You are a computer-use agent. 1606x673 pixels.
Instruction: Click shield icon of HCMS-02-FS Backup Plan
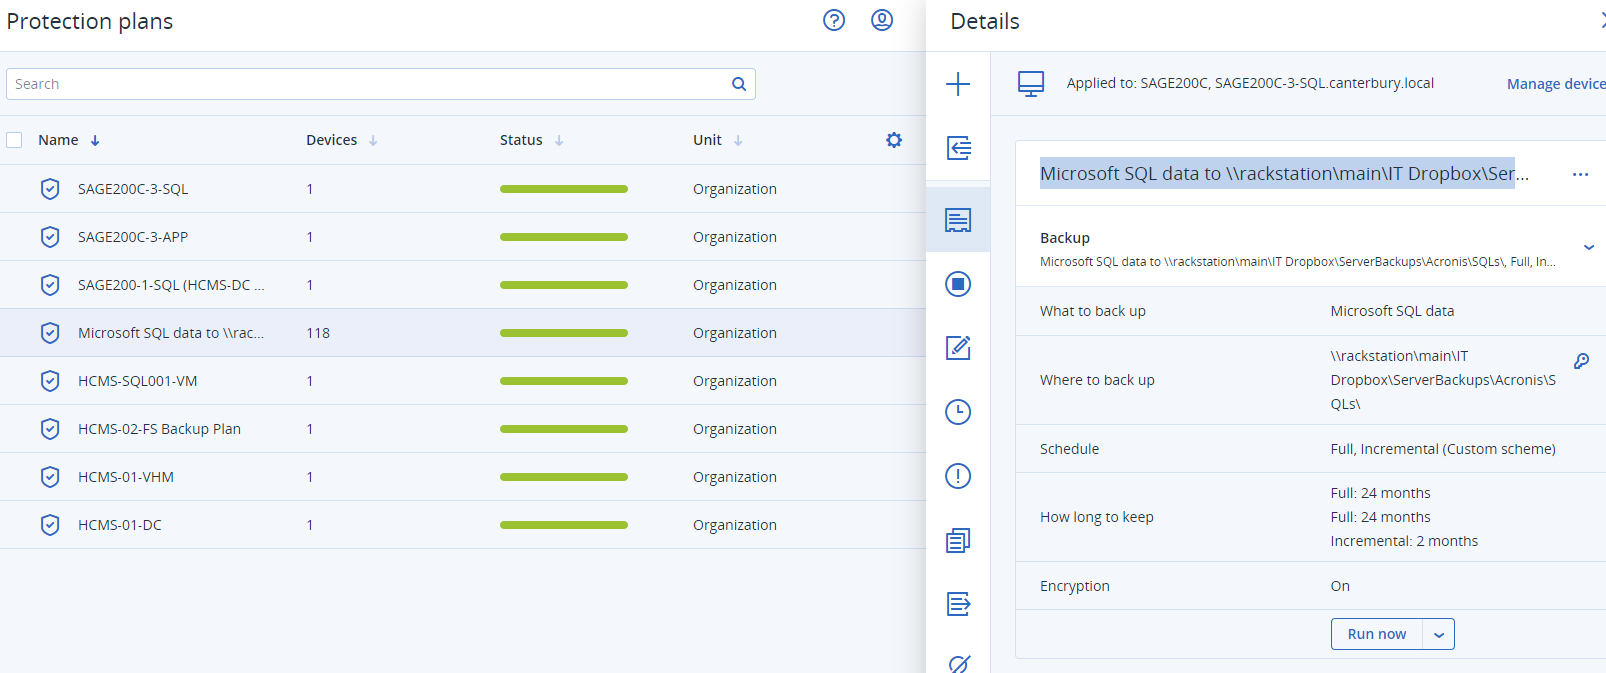click(50, 429)
